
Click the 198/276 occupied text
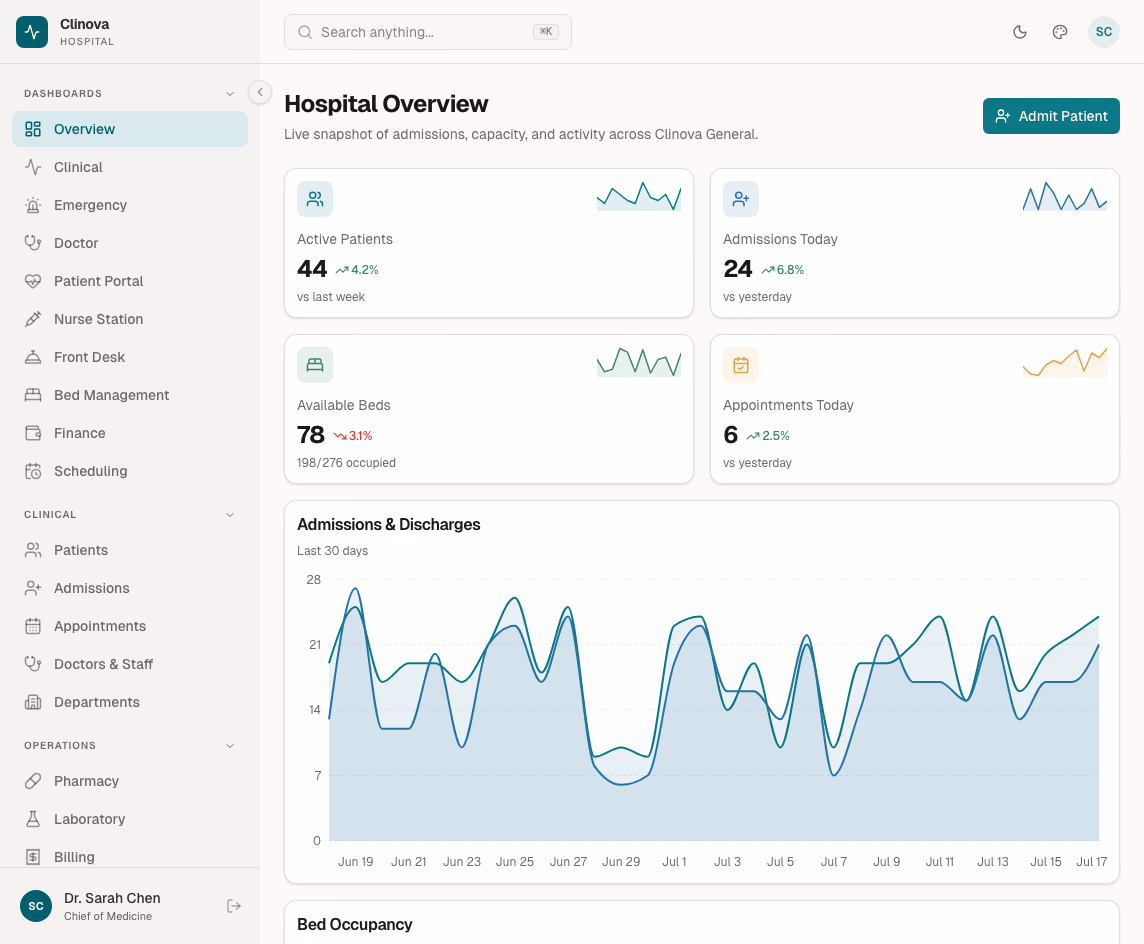(346, 463)
